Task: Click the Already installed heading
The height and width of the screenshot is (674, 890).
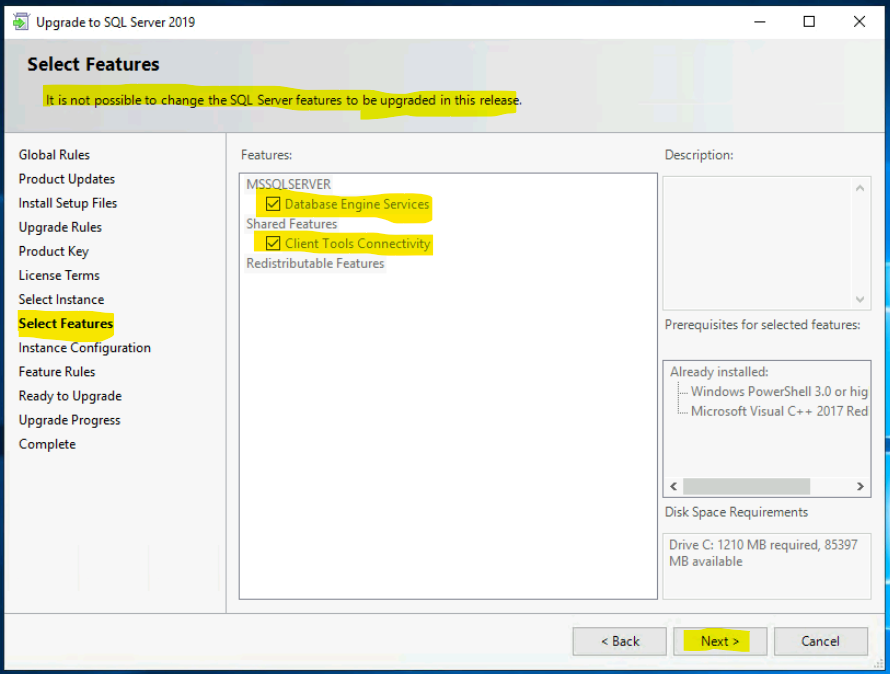Action: (x=719, y=371)
